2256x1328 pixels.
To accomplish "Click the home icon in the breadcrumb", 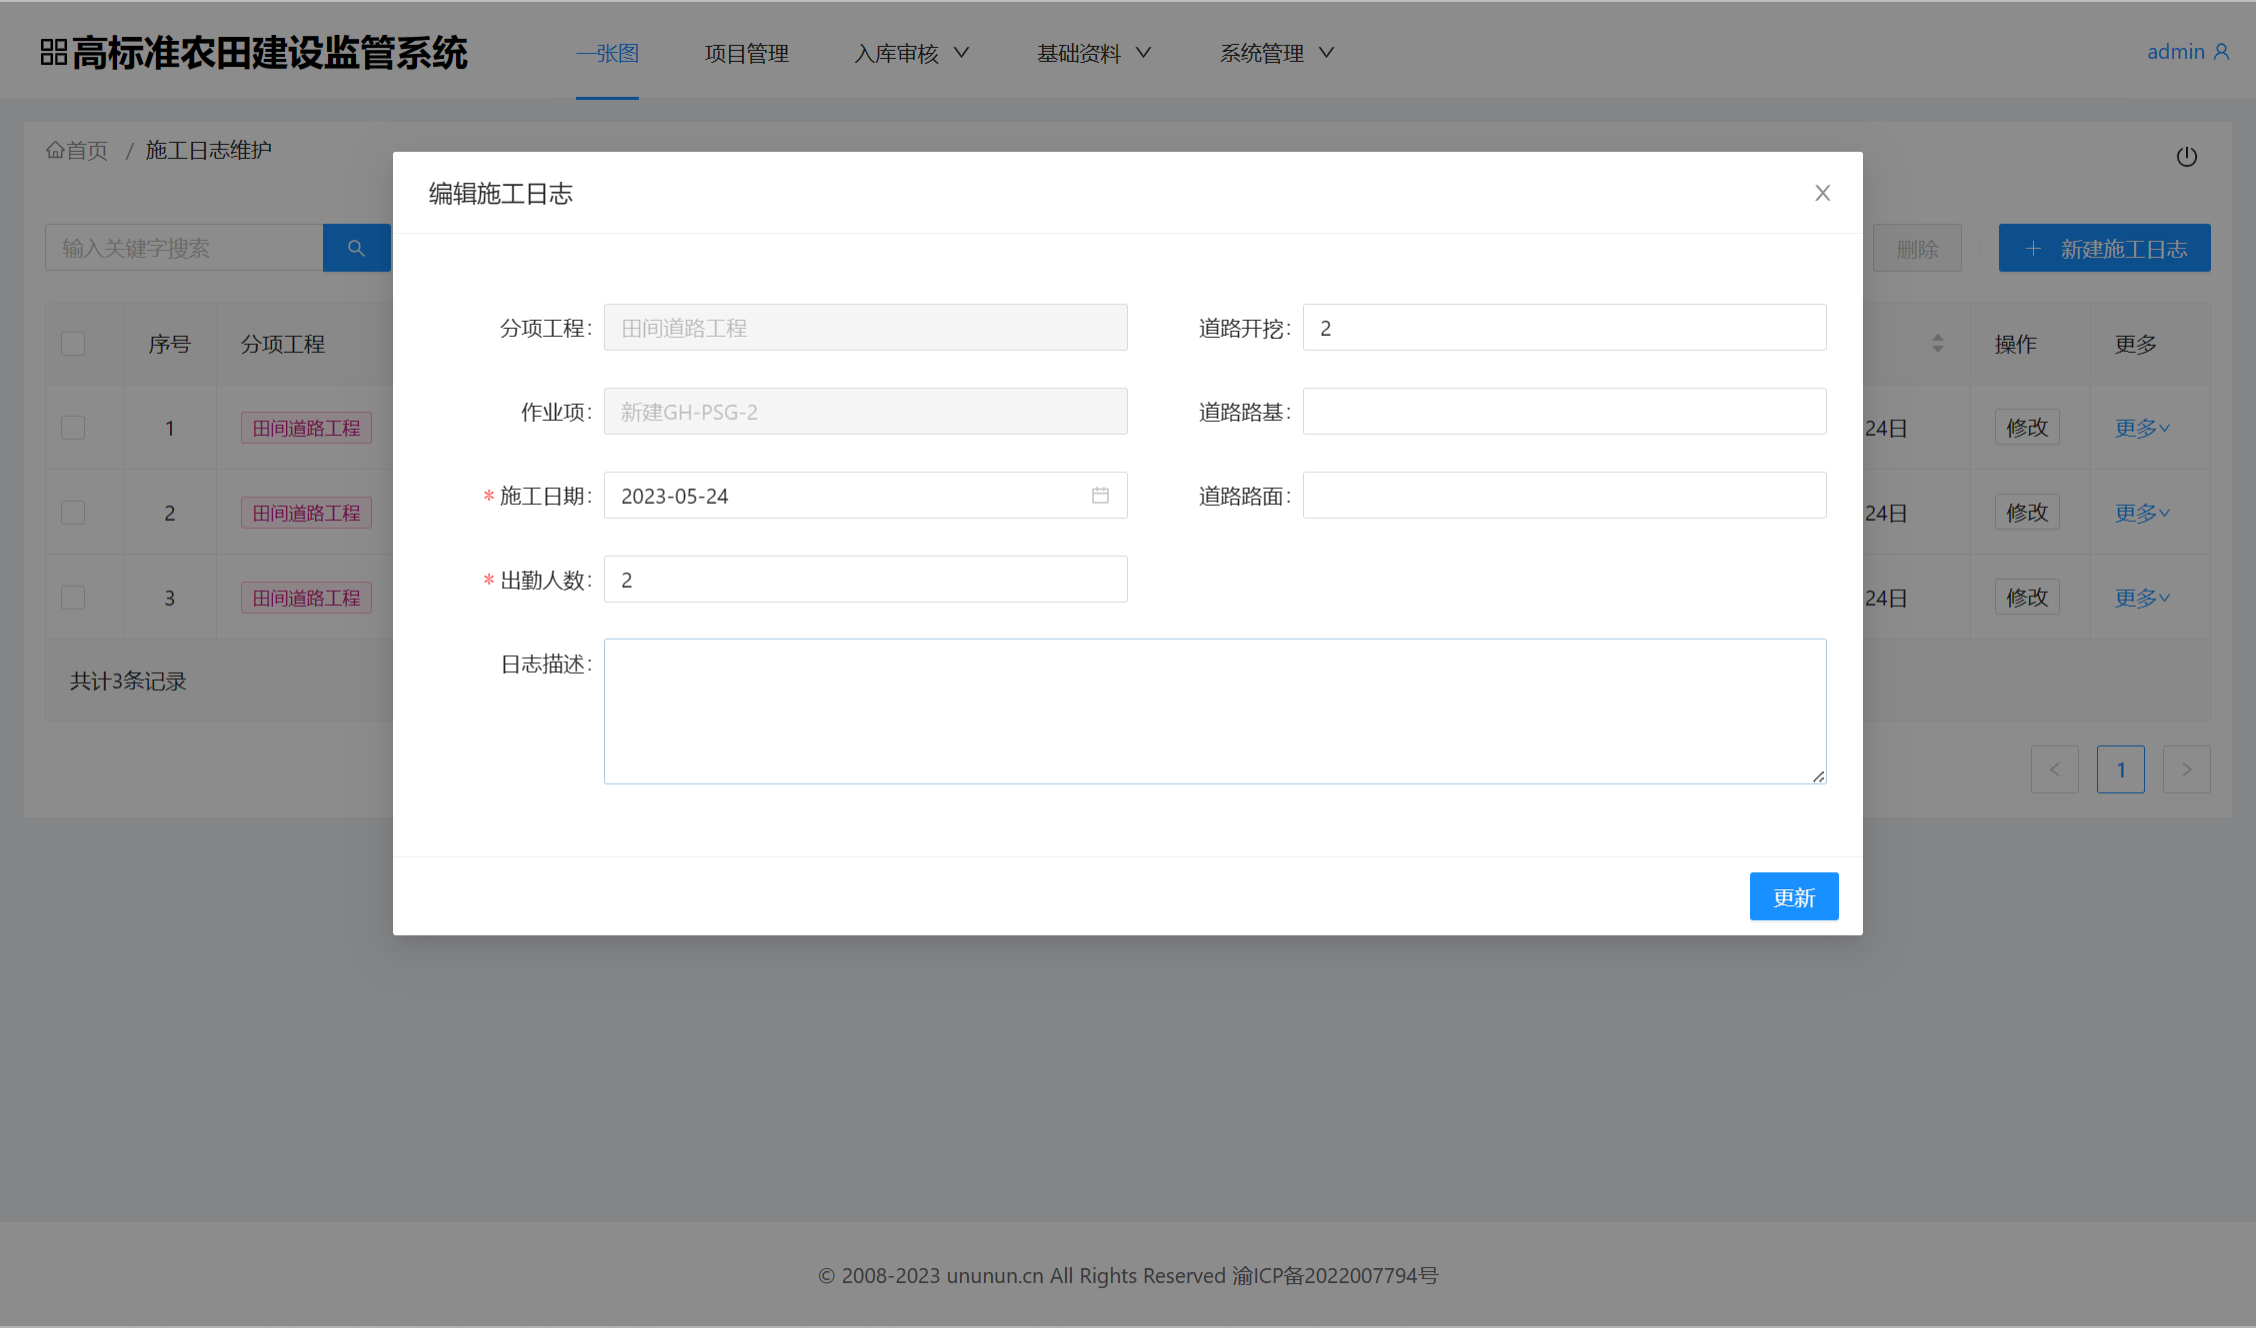I will coord(55,150).
